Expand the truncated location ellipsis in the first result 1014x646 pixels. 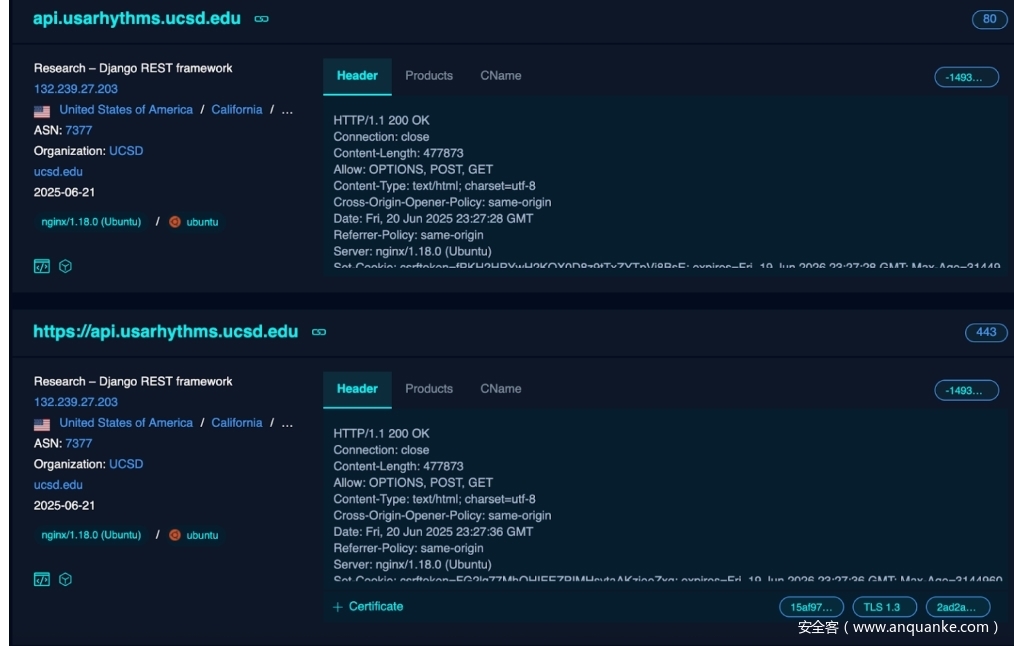pos(288,110)
